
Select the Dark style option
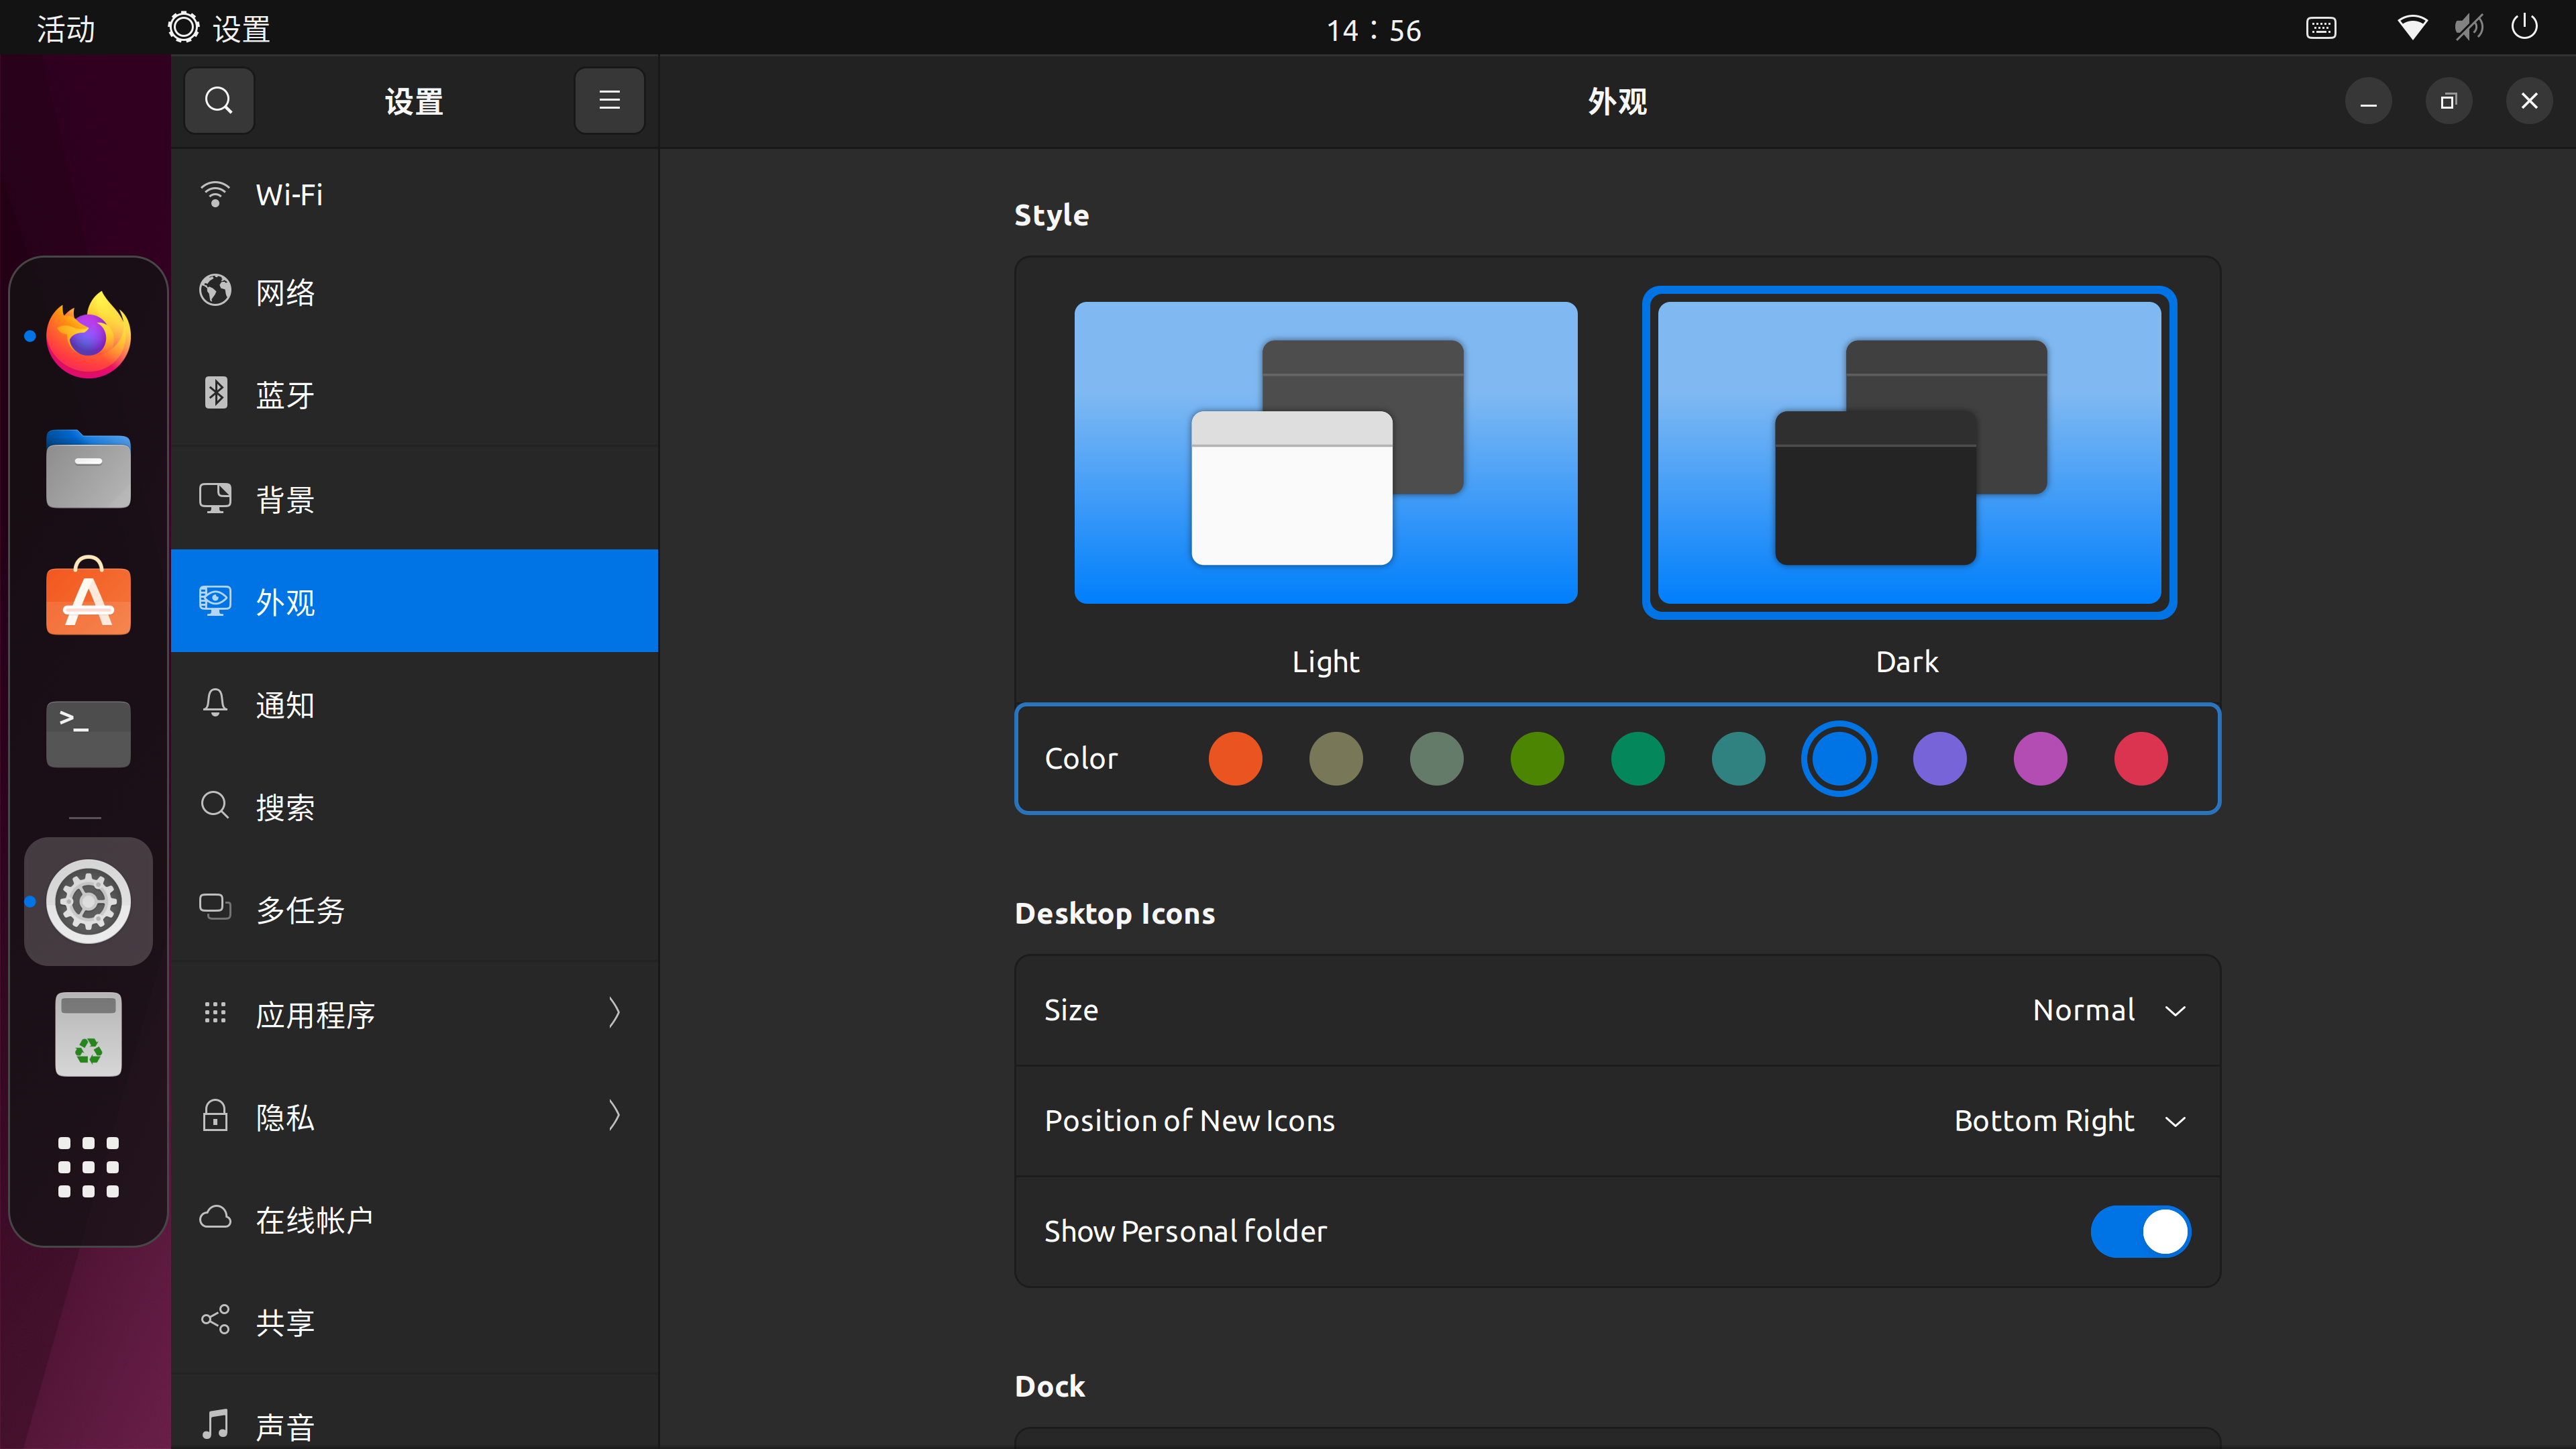tap(1908, 453)
